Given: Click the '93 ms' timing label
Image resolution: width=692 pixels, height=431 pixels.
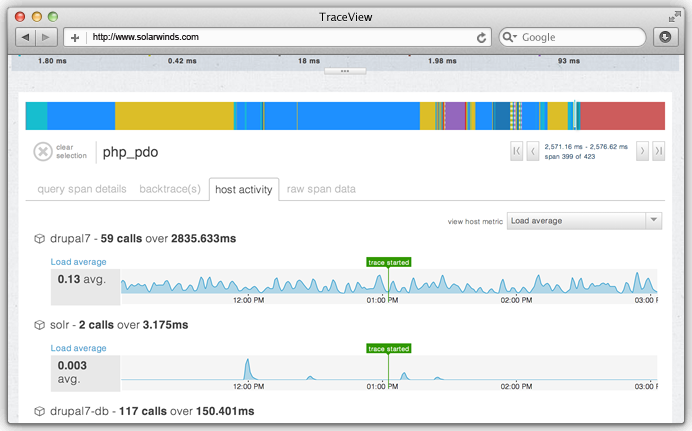Looking at the screenshot, I should [569, 61].
